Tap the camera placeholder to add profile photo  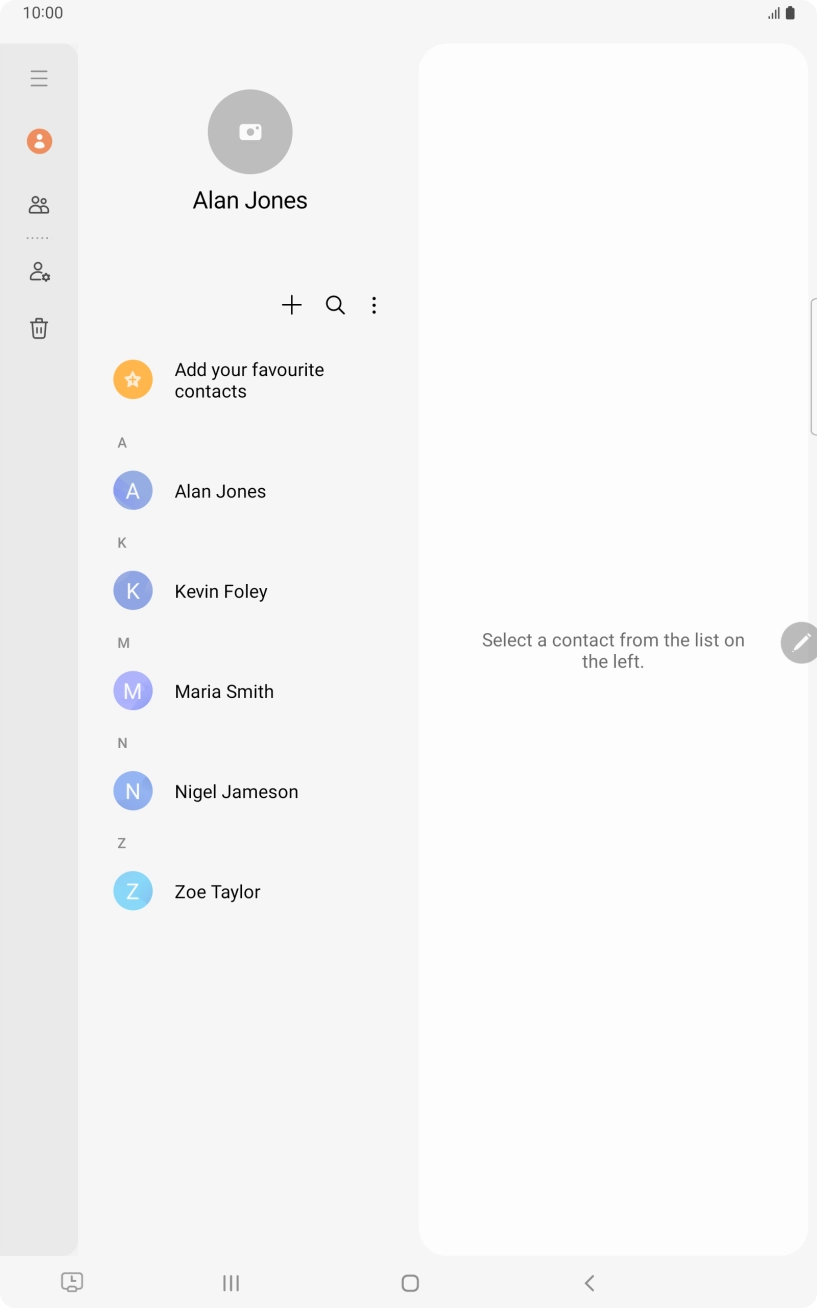click(250, 131)
